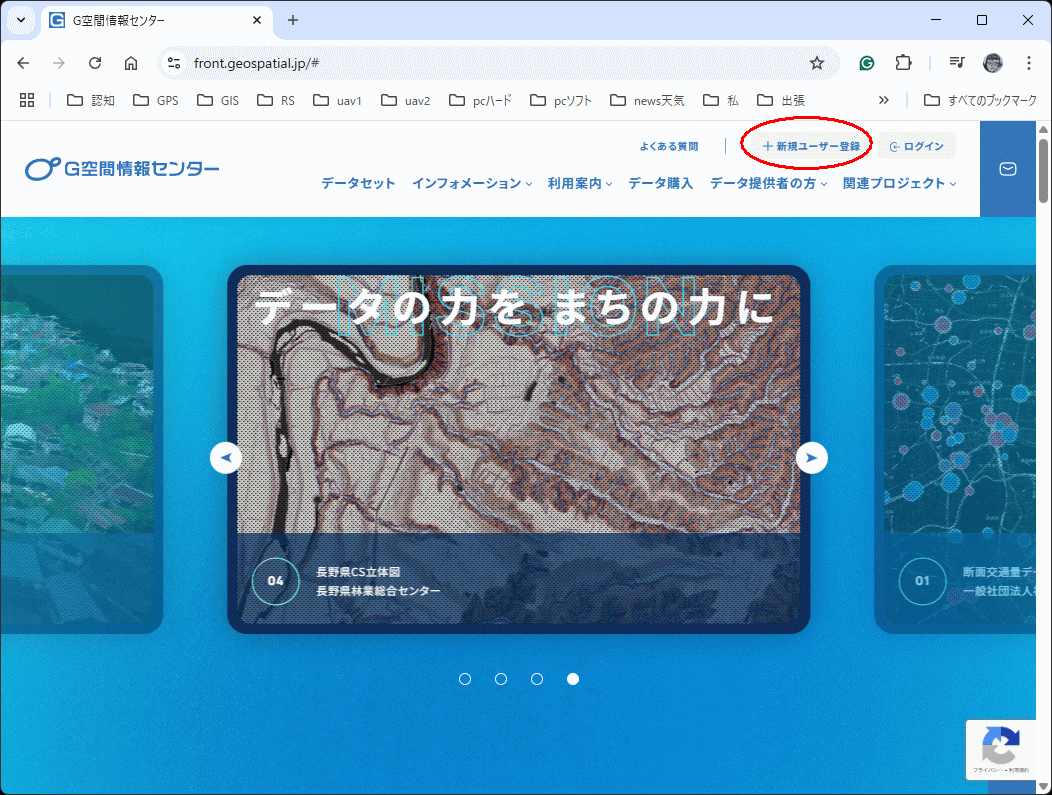Select the first carousel indicator dot
Viewport: 1052px width, 795px height.
[465, 679]
